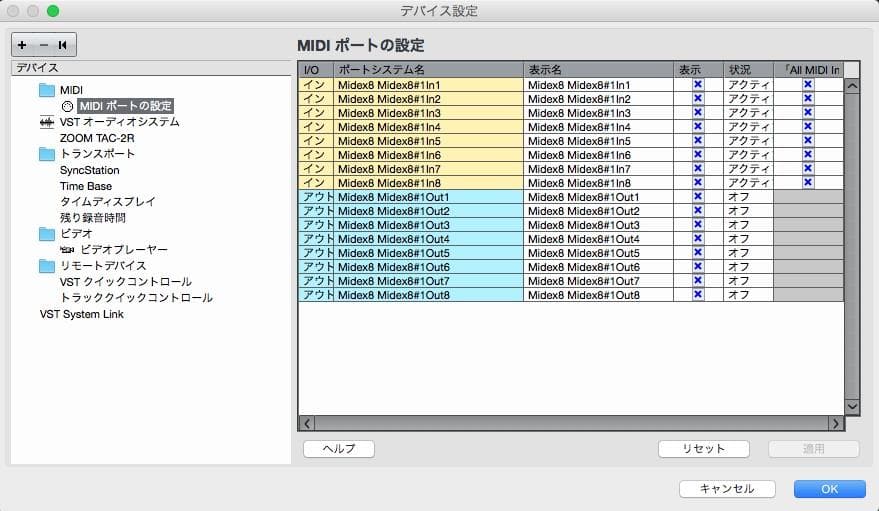Viewport: 879px width, 511px height.
Task: Click the リモートデバイス folder label
Action: 103,266
